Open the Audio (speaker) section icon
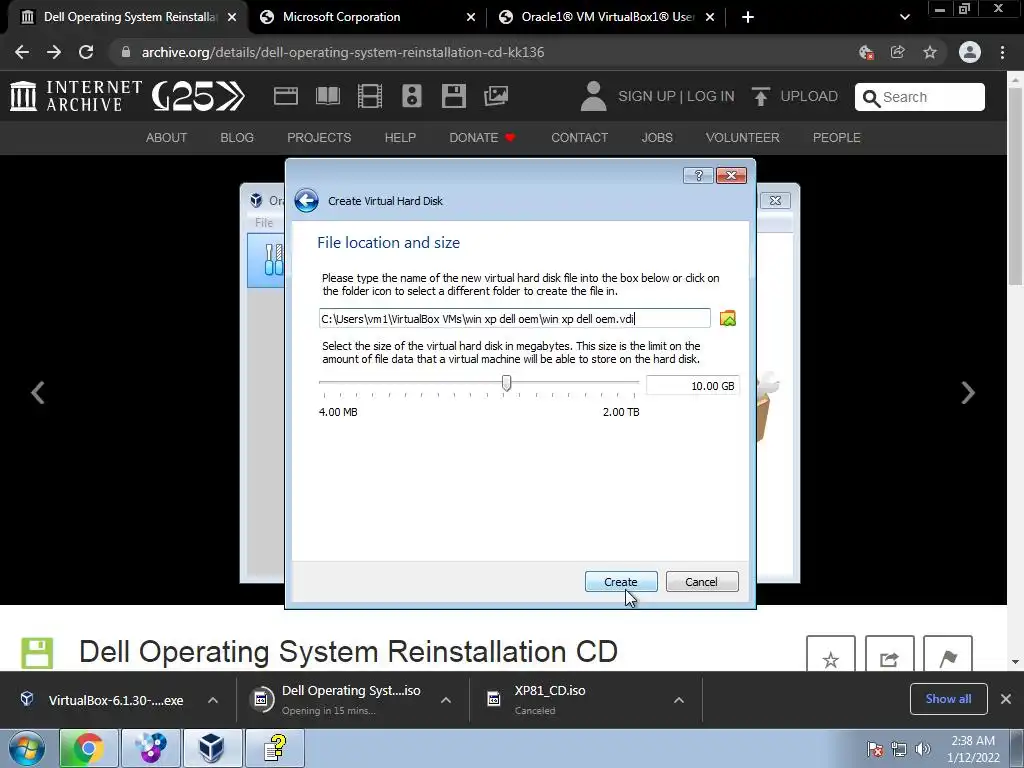 pyautogui.click(x=411, y=96)
